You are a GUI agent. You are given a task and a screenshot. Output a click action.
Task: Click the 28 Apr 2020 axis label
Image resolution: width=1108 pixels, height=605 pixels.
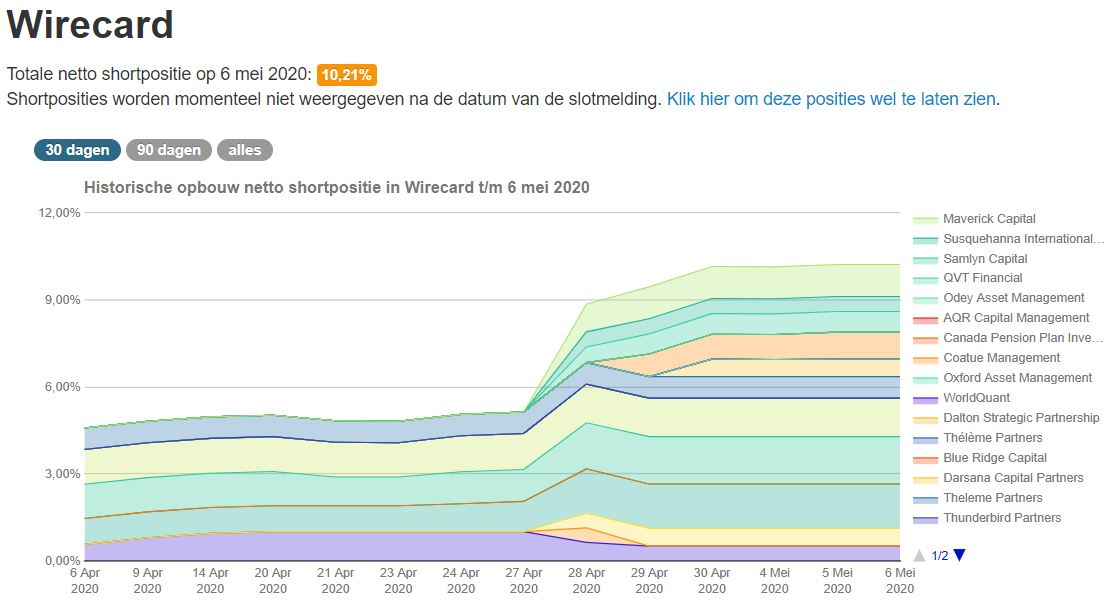[x=586, y=581]
